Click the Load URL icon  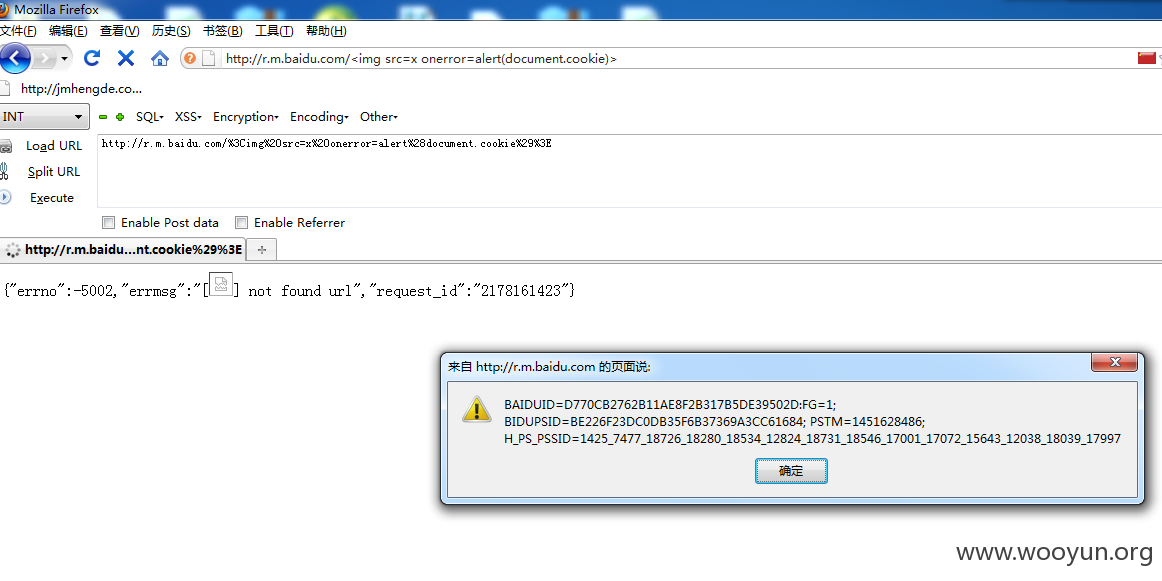[6, 146]
